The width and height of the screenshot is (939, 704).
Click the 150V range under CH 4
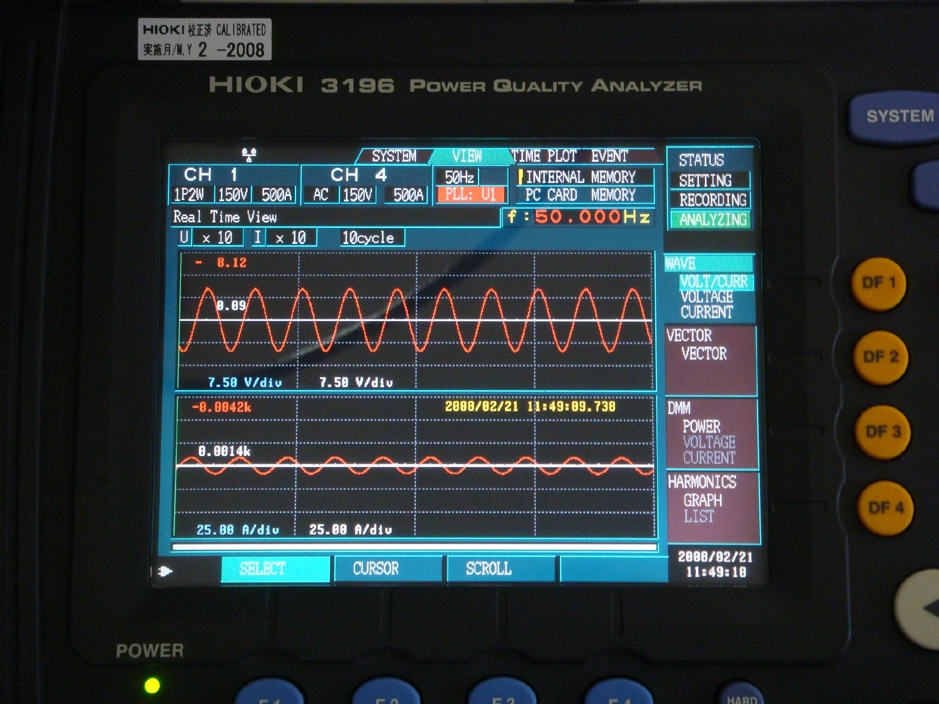click(358, 195)
